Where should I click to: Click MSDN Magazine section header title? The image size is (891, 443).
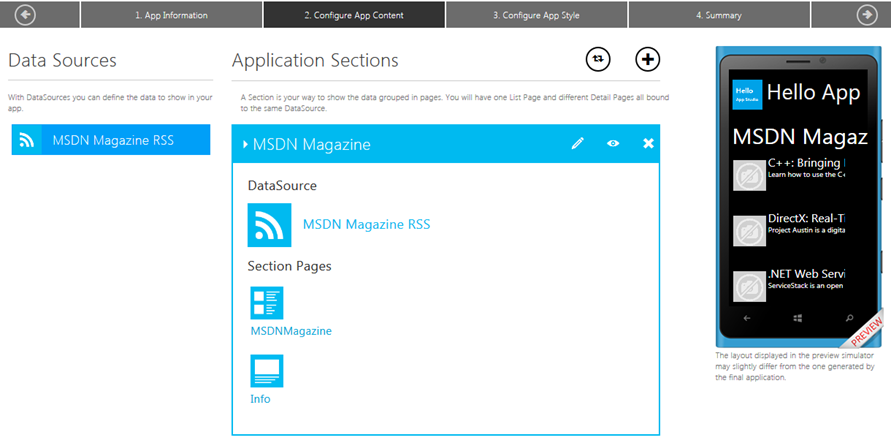(x=311, y=144)
